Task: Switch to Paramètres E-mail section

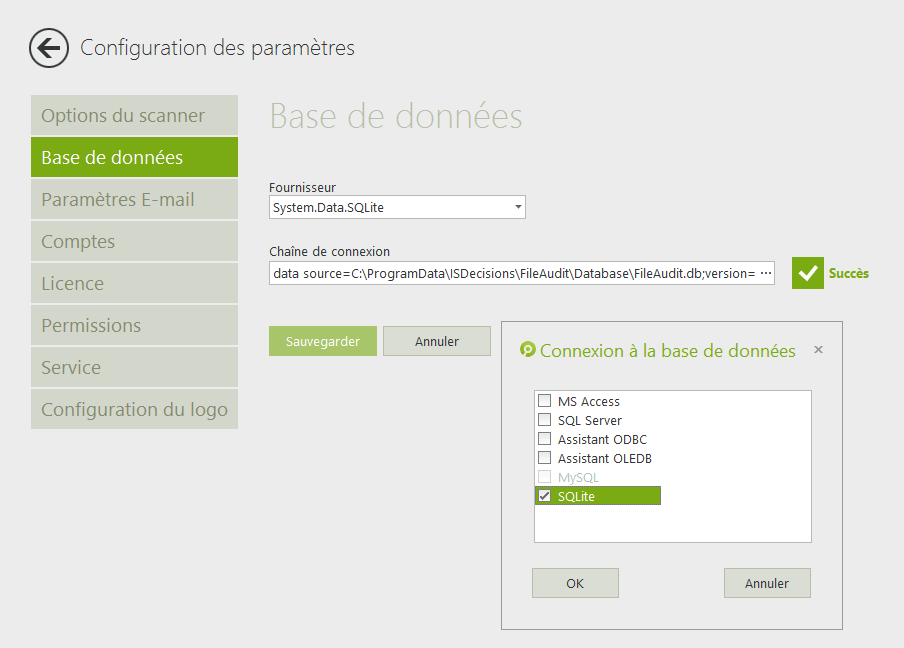Action: (x=134, y=200)
